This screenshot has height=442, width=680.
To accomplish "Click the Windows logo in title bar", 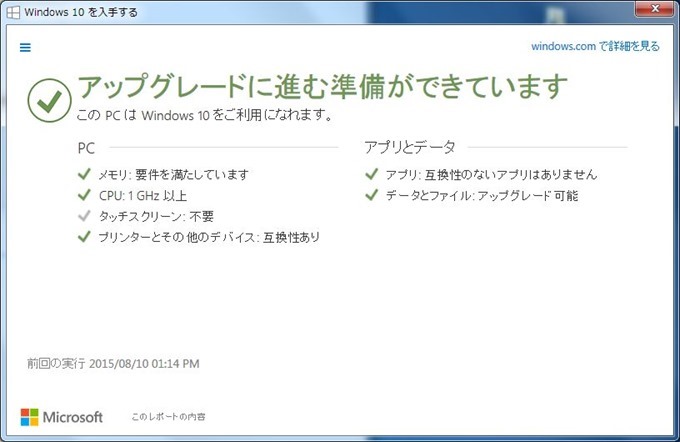I will coord(13,12).
